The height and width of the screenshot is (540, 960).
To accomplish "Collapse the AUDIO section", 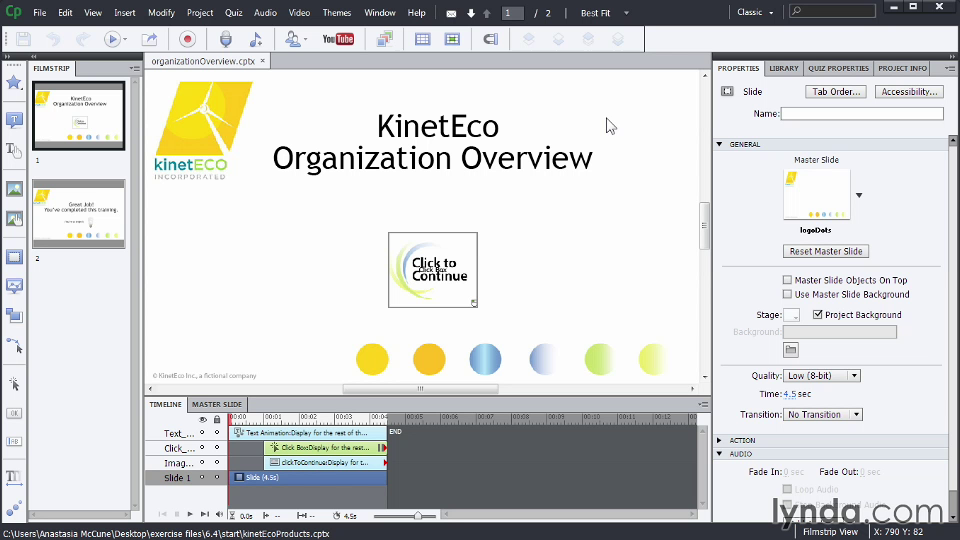I will point(719,454).
